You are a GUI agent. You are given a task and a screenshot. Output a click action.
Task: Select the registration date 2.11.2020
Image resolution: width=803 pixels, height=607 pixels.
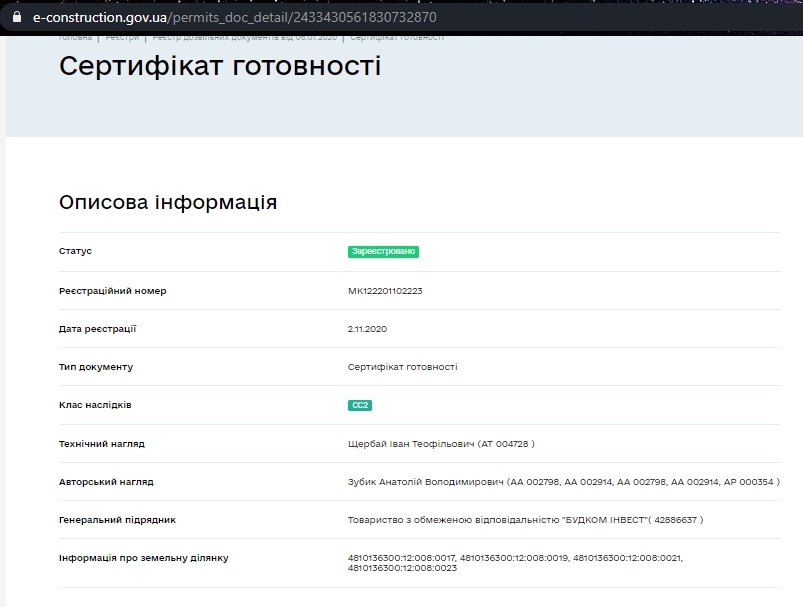pyautogui.click(x=367, y=329)
